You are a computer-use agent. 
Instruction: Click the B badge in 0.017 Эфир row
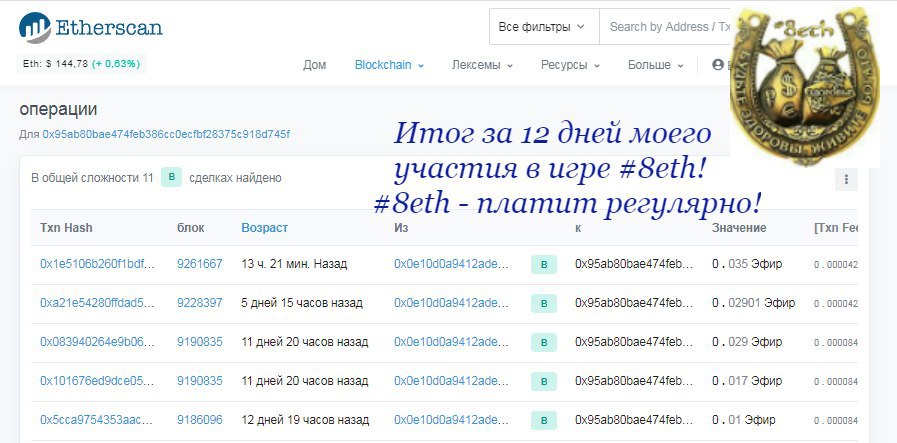pyautogui.click(x=544, y=381)
